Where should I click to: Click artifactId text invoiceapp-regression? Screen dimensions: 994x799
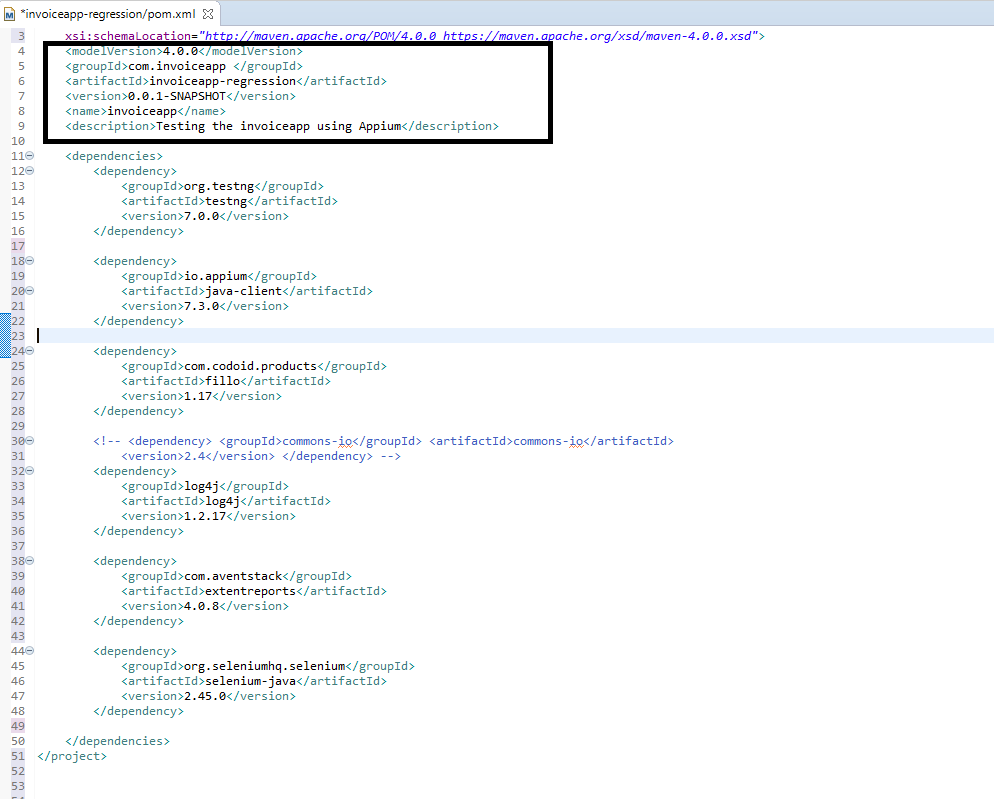[223, 81]
